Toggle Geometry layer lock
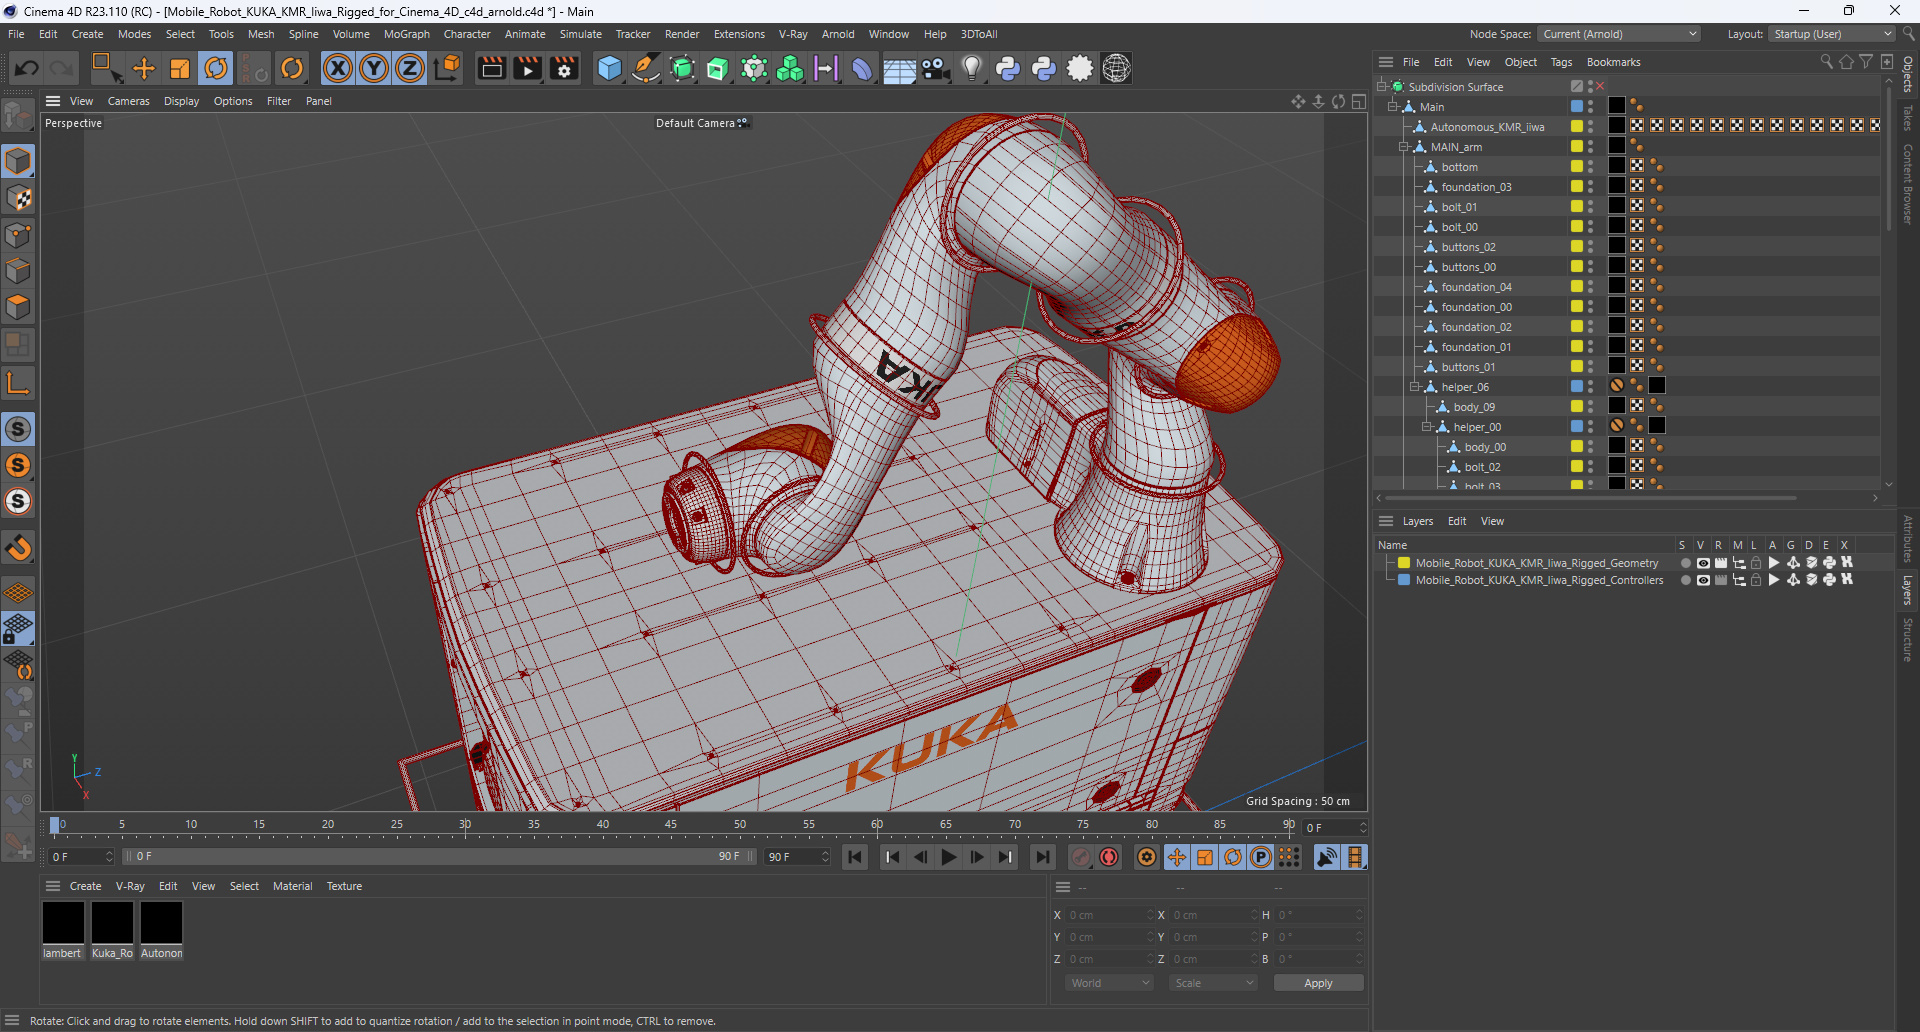 [x=1756, y=563]
